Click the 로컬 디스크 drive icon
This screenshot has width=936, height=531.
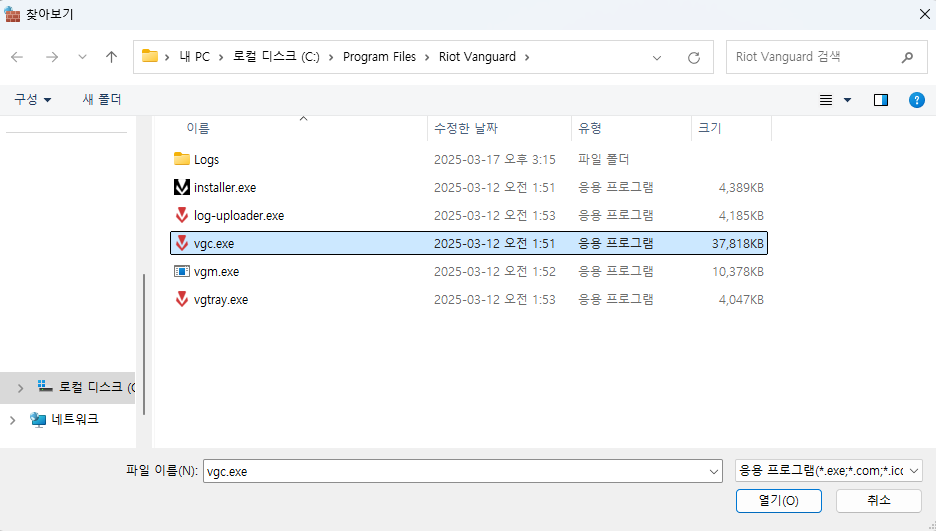(45, 387)
